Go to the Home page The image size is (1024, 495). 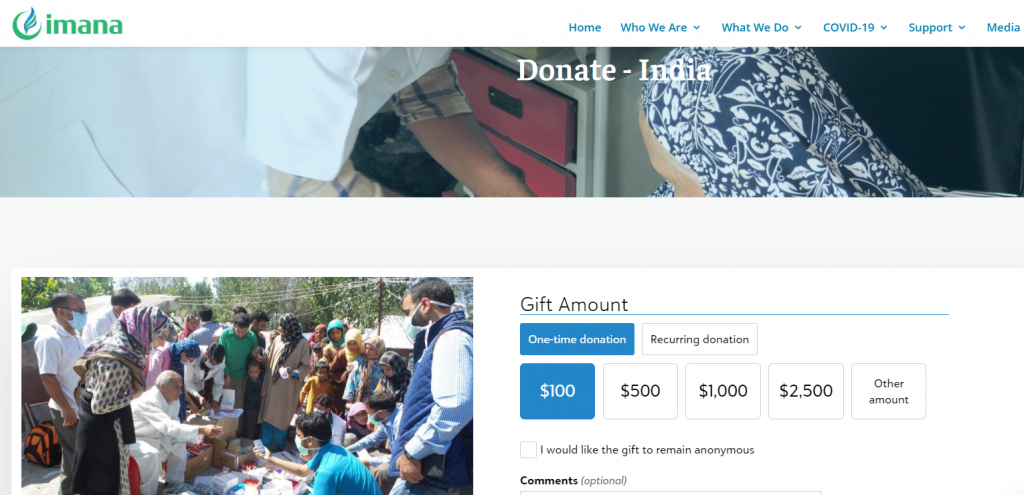584,27
